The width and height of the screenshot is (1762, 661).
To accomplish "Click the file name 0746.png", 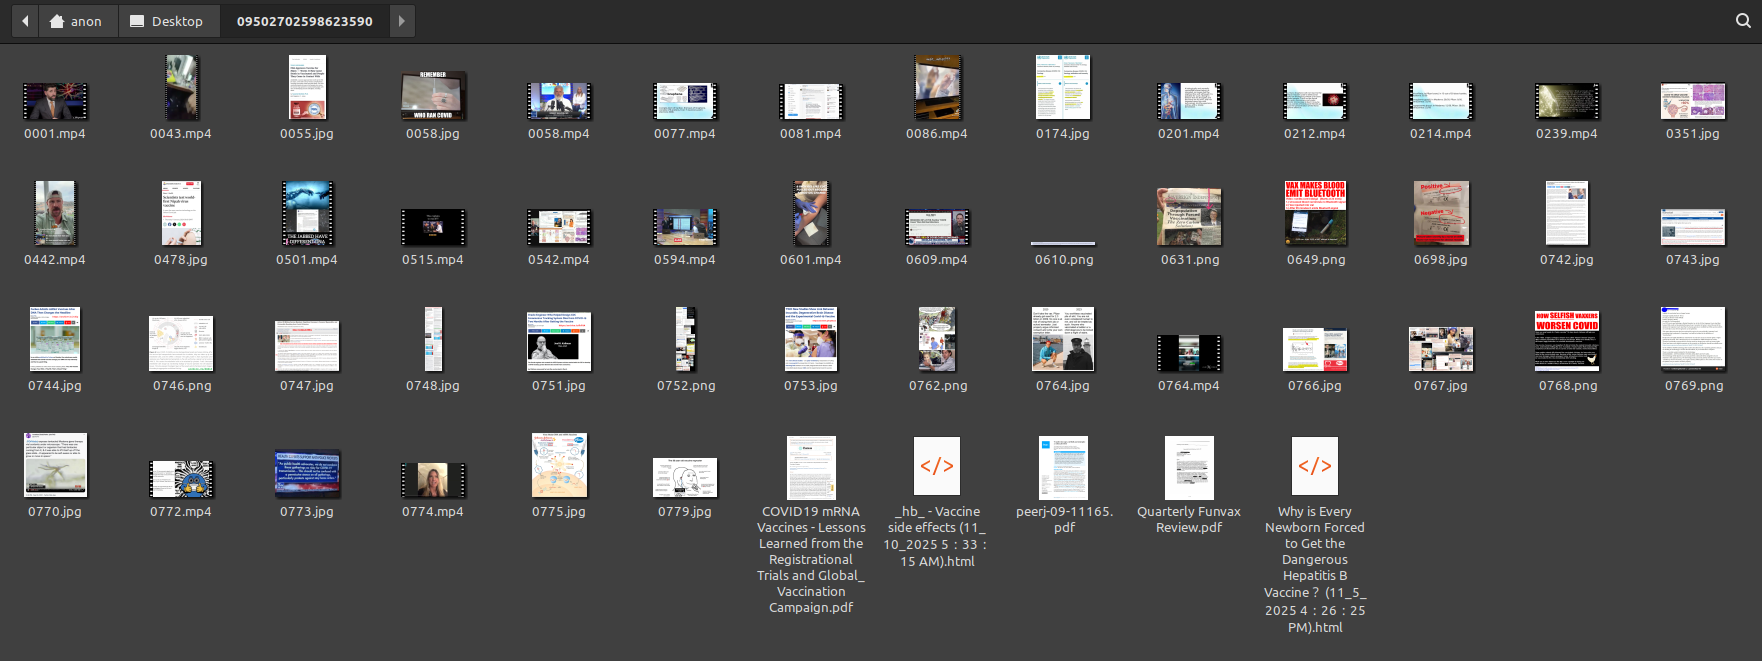I will (182, 386).
